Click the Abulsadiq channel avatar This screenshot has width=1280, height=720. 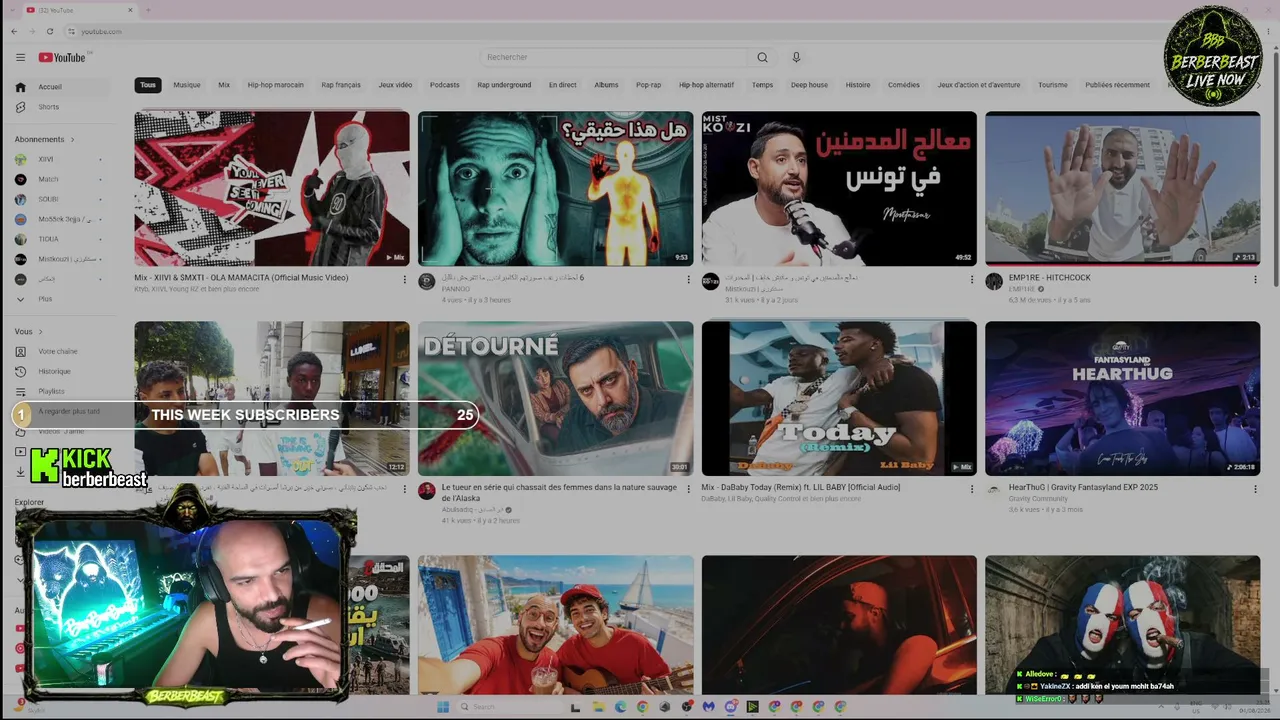click(427, 491)
